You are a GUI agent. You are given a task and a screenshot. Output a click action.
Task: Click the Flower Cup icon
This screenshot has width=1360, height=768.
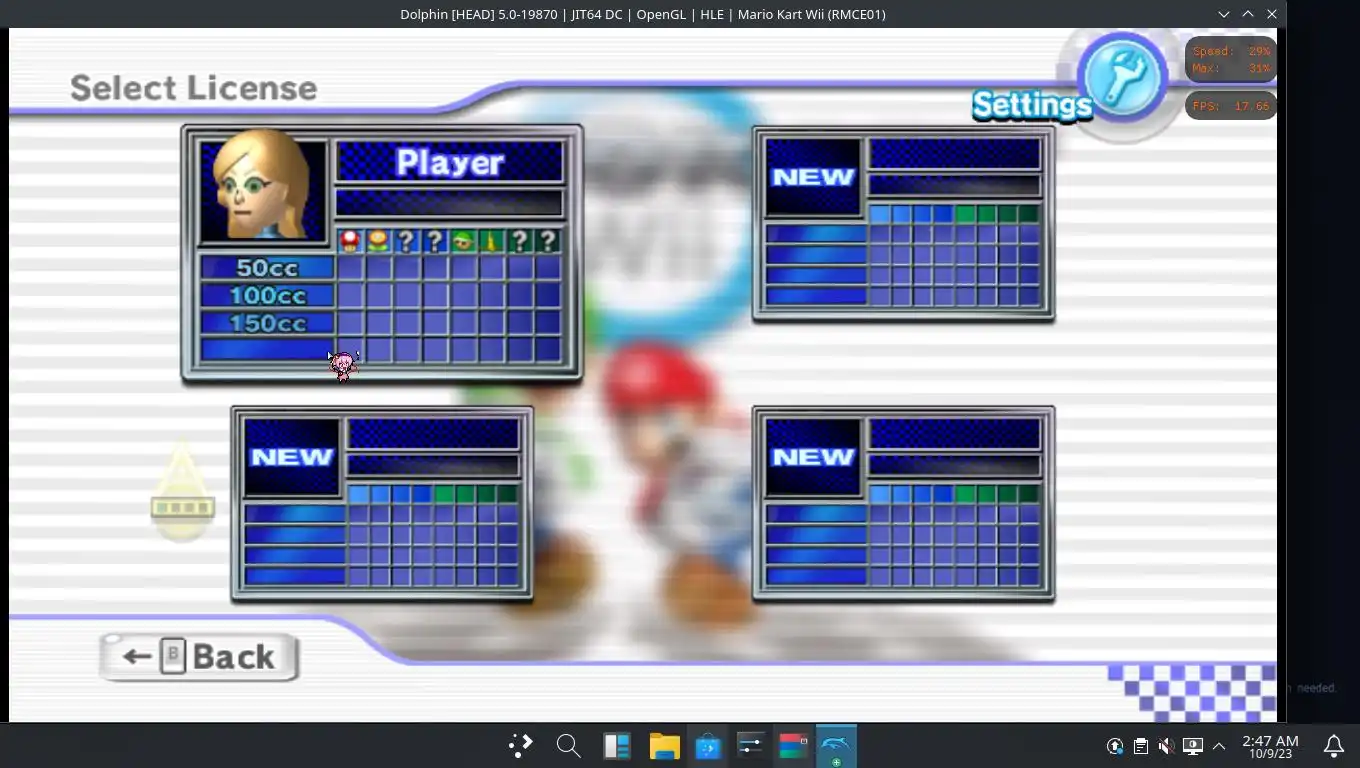click(x=378, y=241)
